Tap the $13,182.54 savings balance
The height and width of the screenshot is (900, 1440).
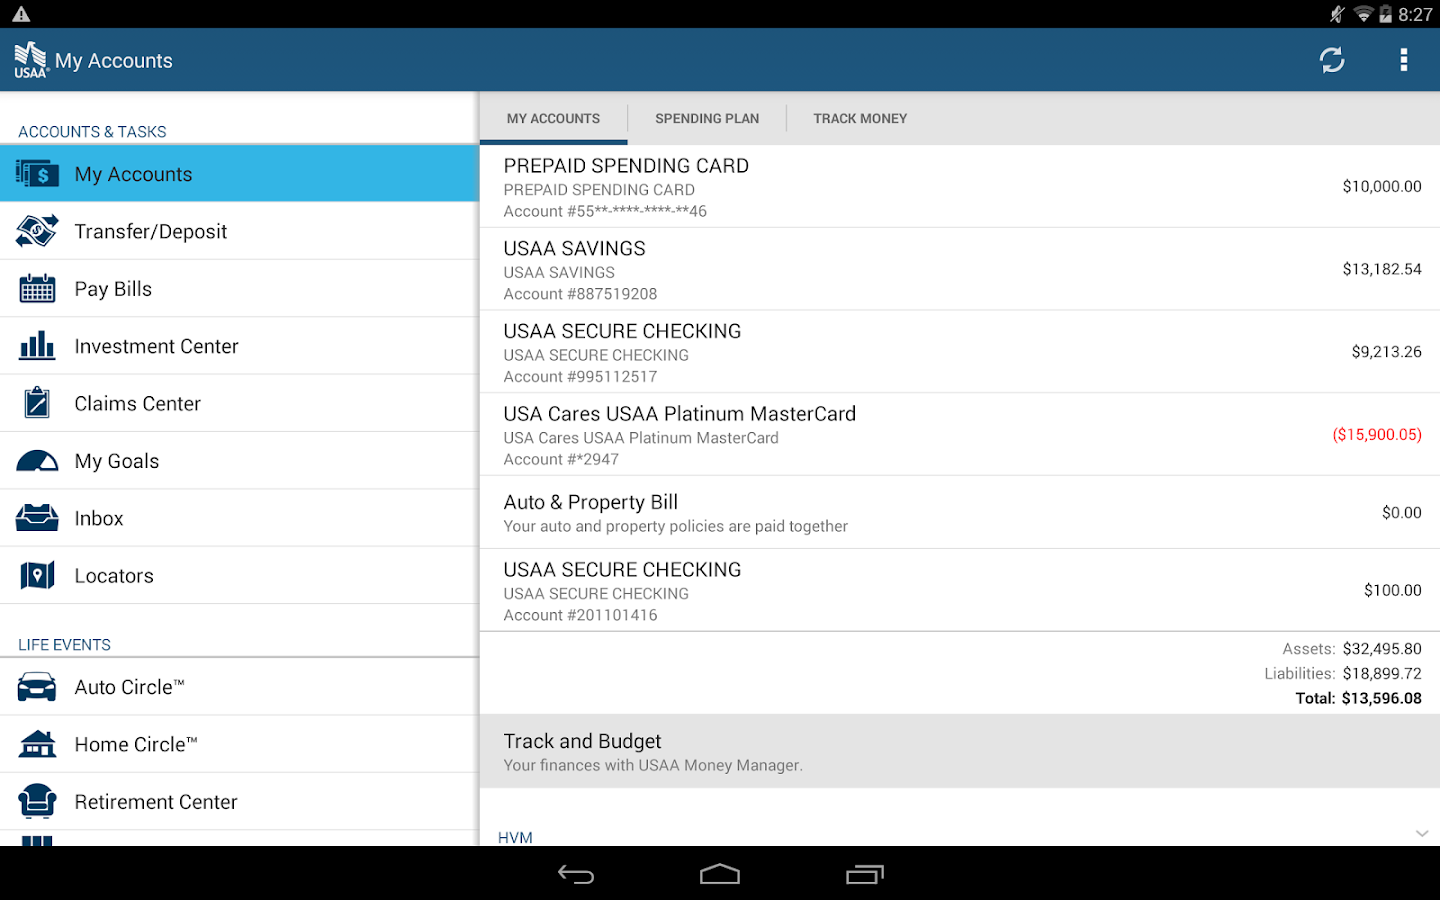pyautogui.click(x=1382, y=269)
